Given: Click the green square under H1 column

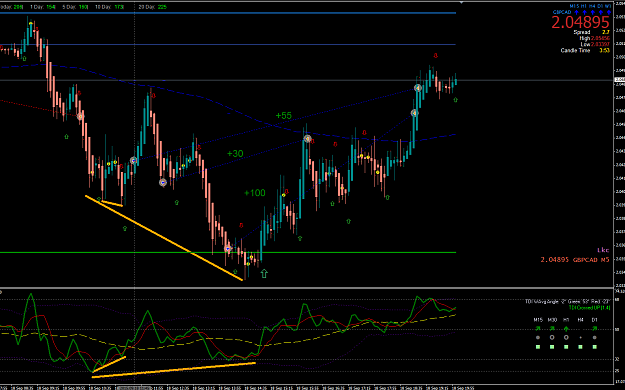Looking at the screenshot, I should click(x=566, y=347).
